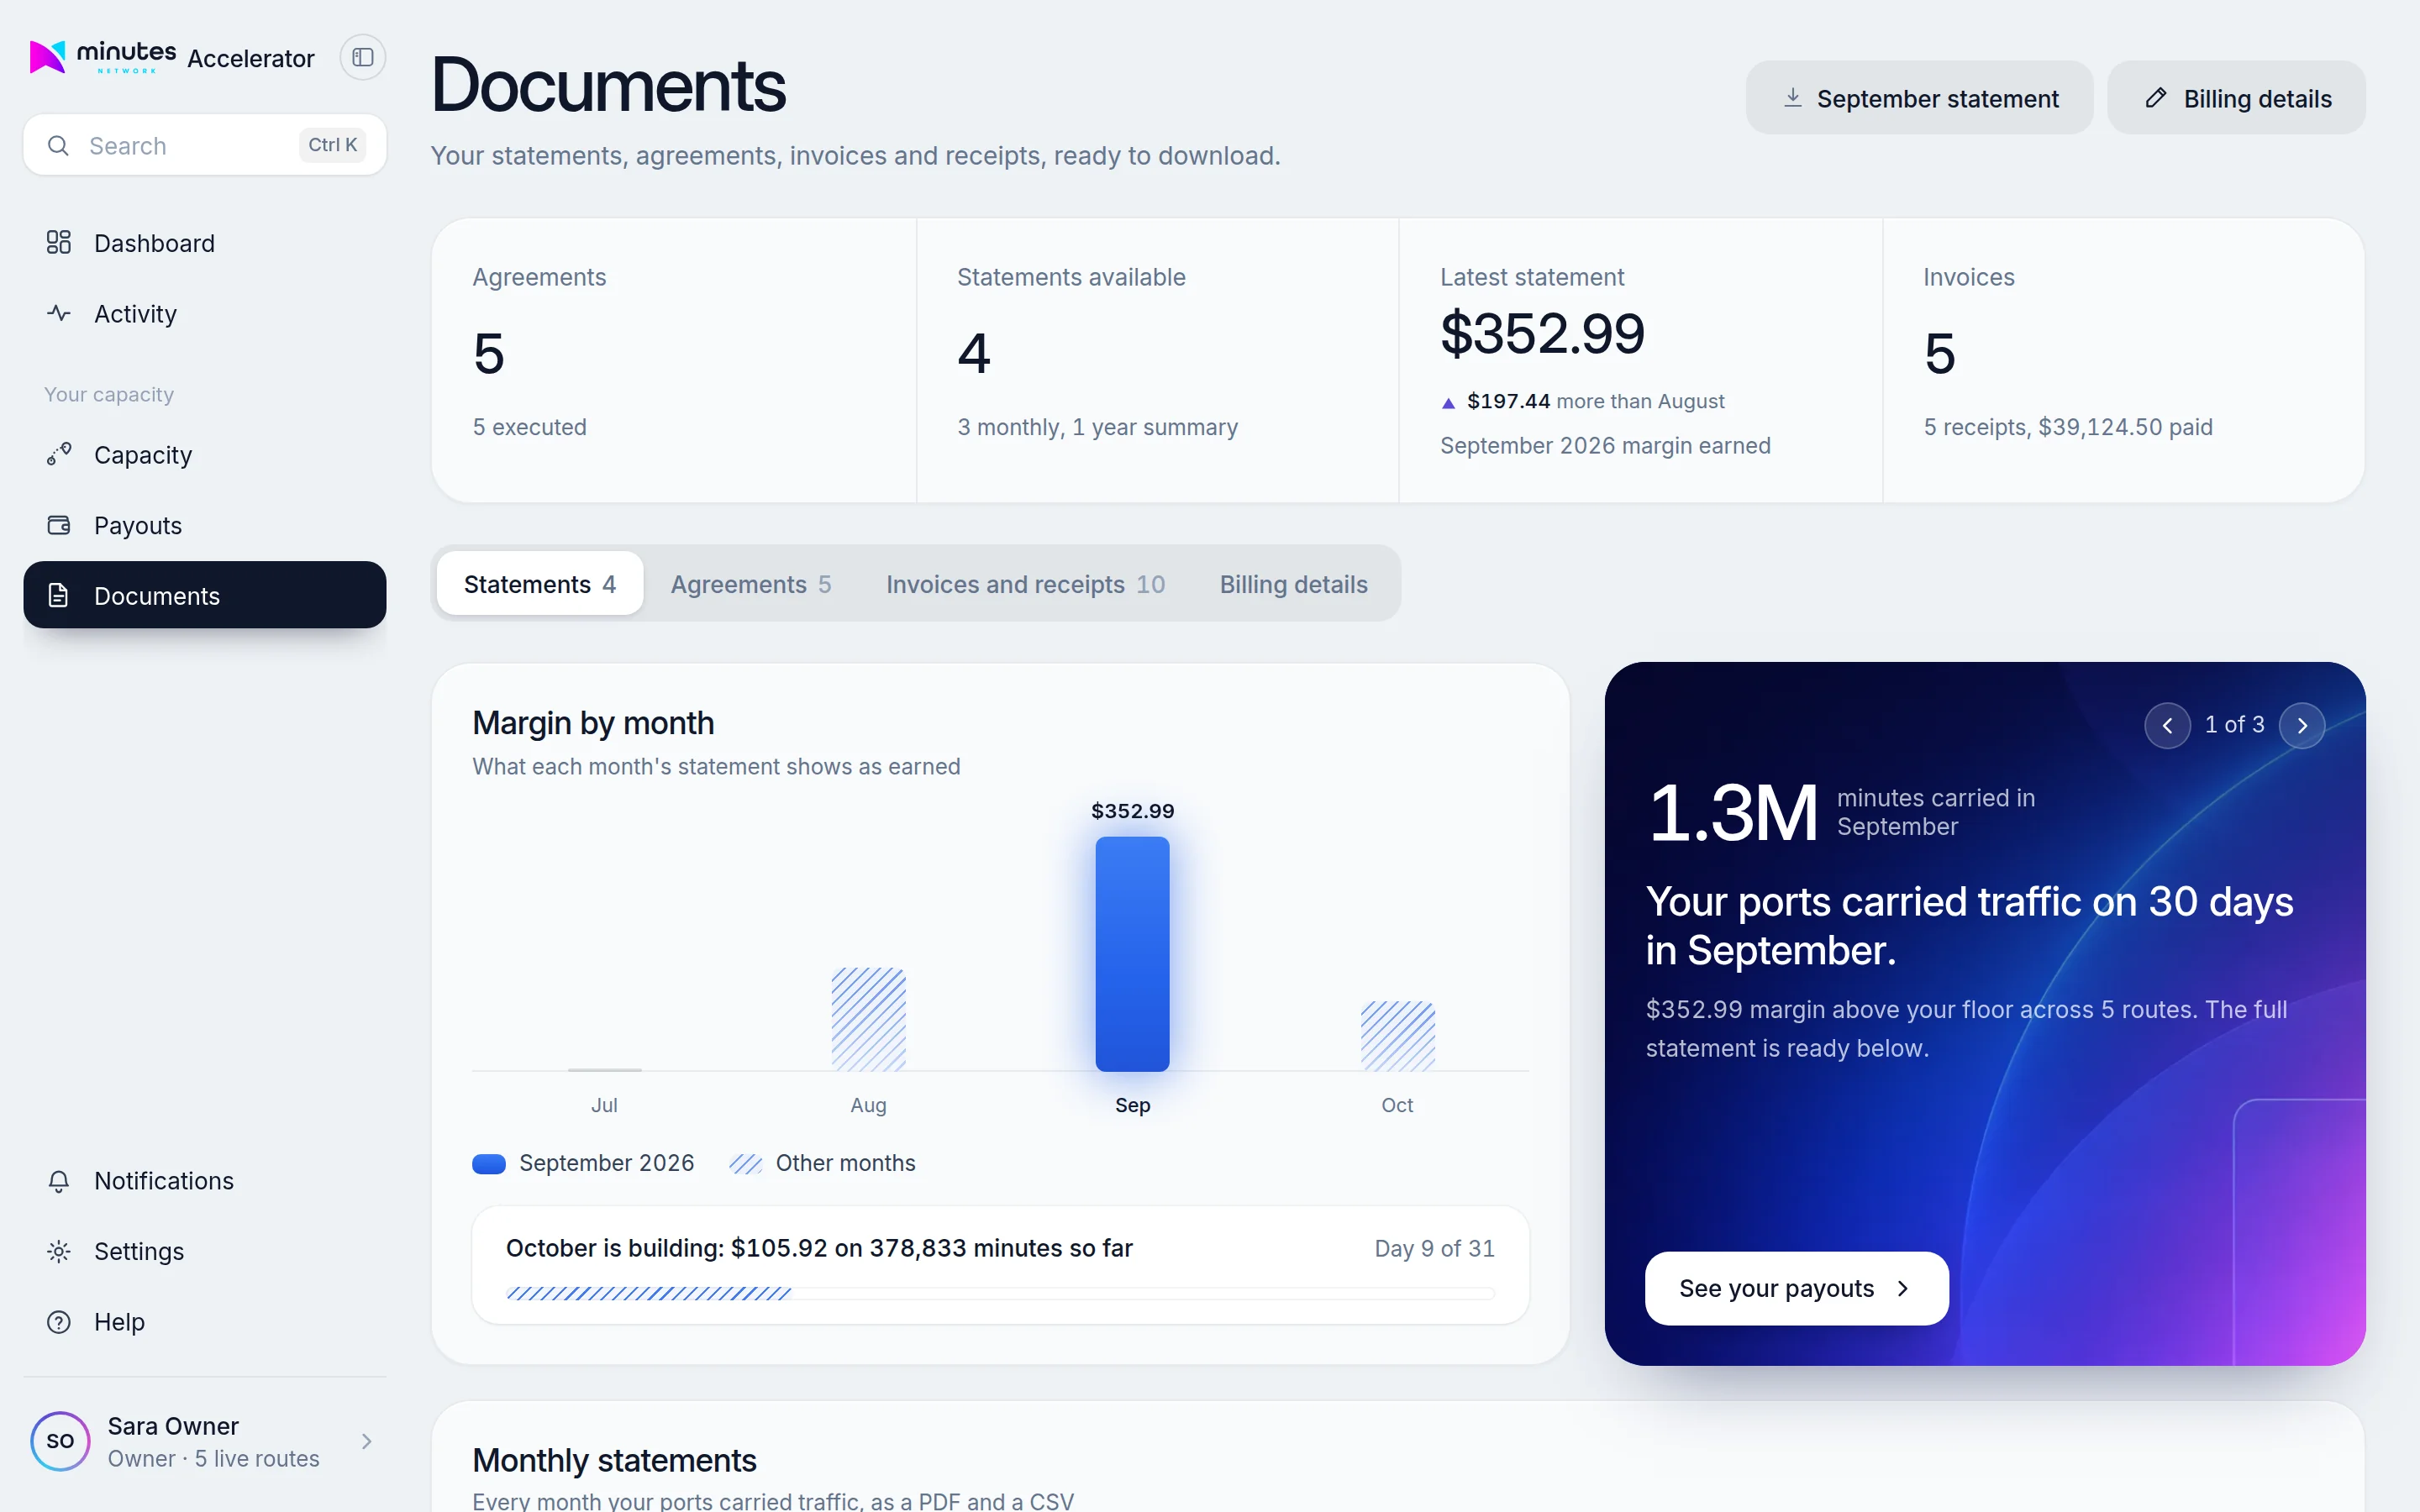Image resolution: width=2420 pixels, height=1512 pixels.
Task: Open the Activity page
Action: 205,313
